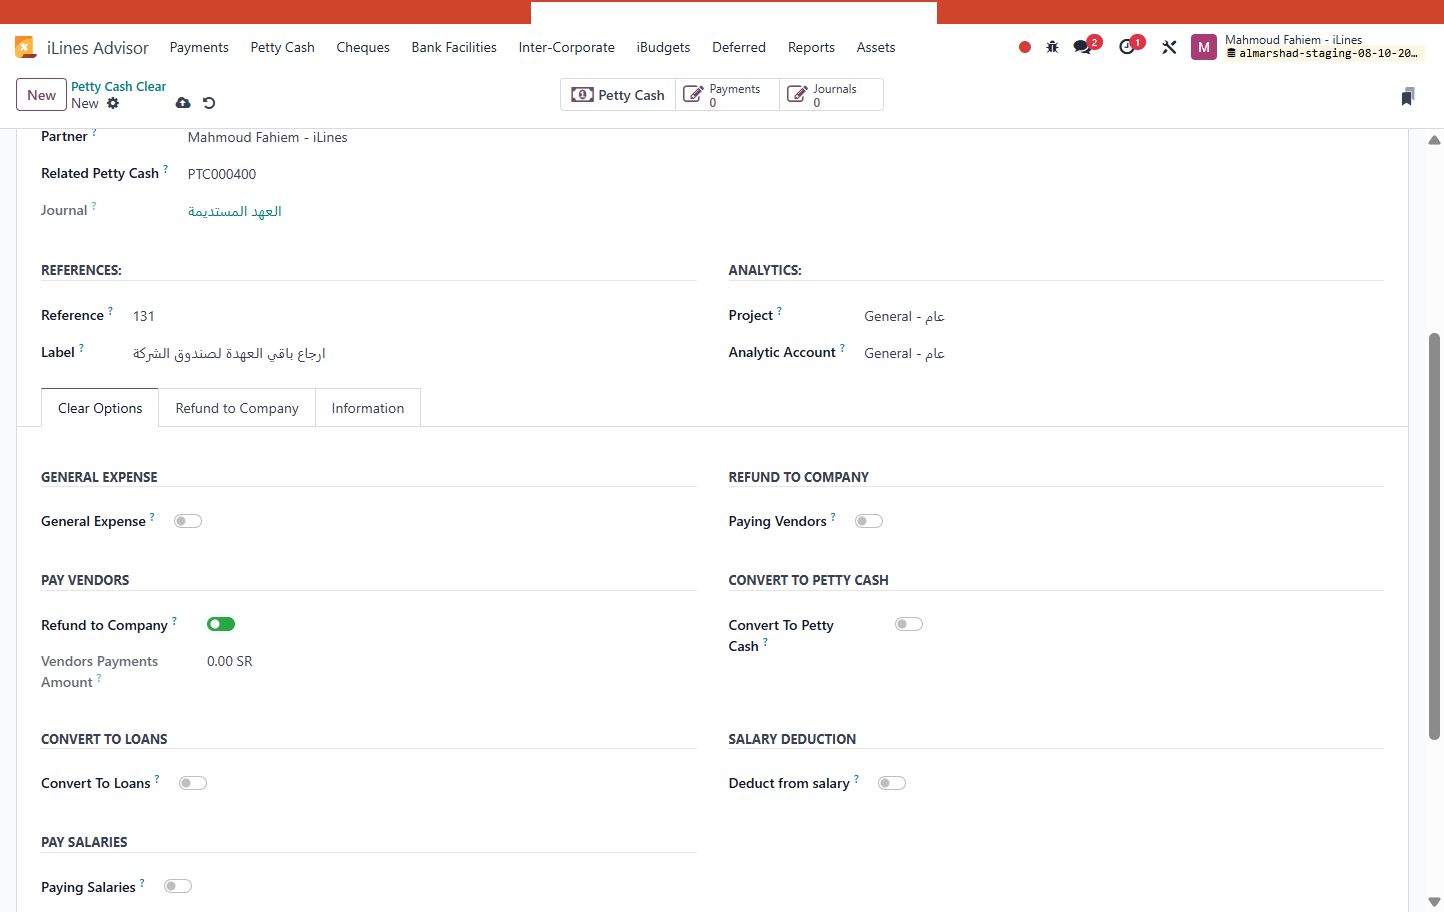Click the New button

tap(41, 95)
